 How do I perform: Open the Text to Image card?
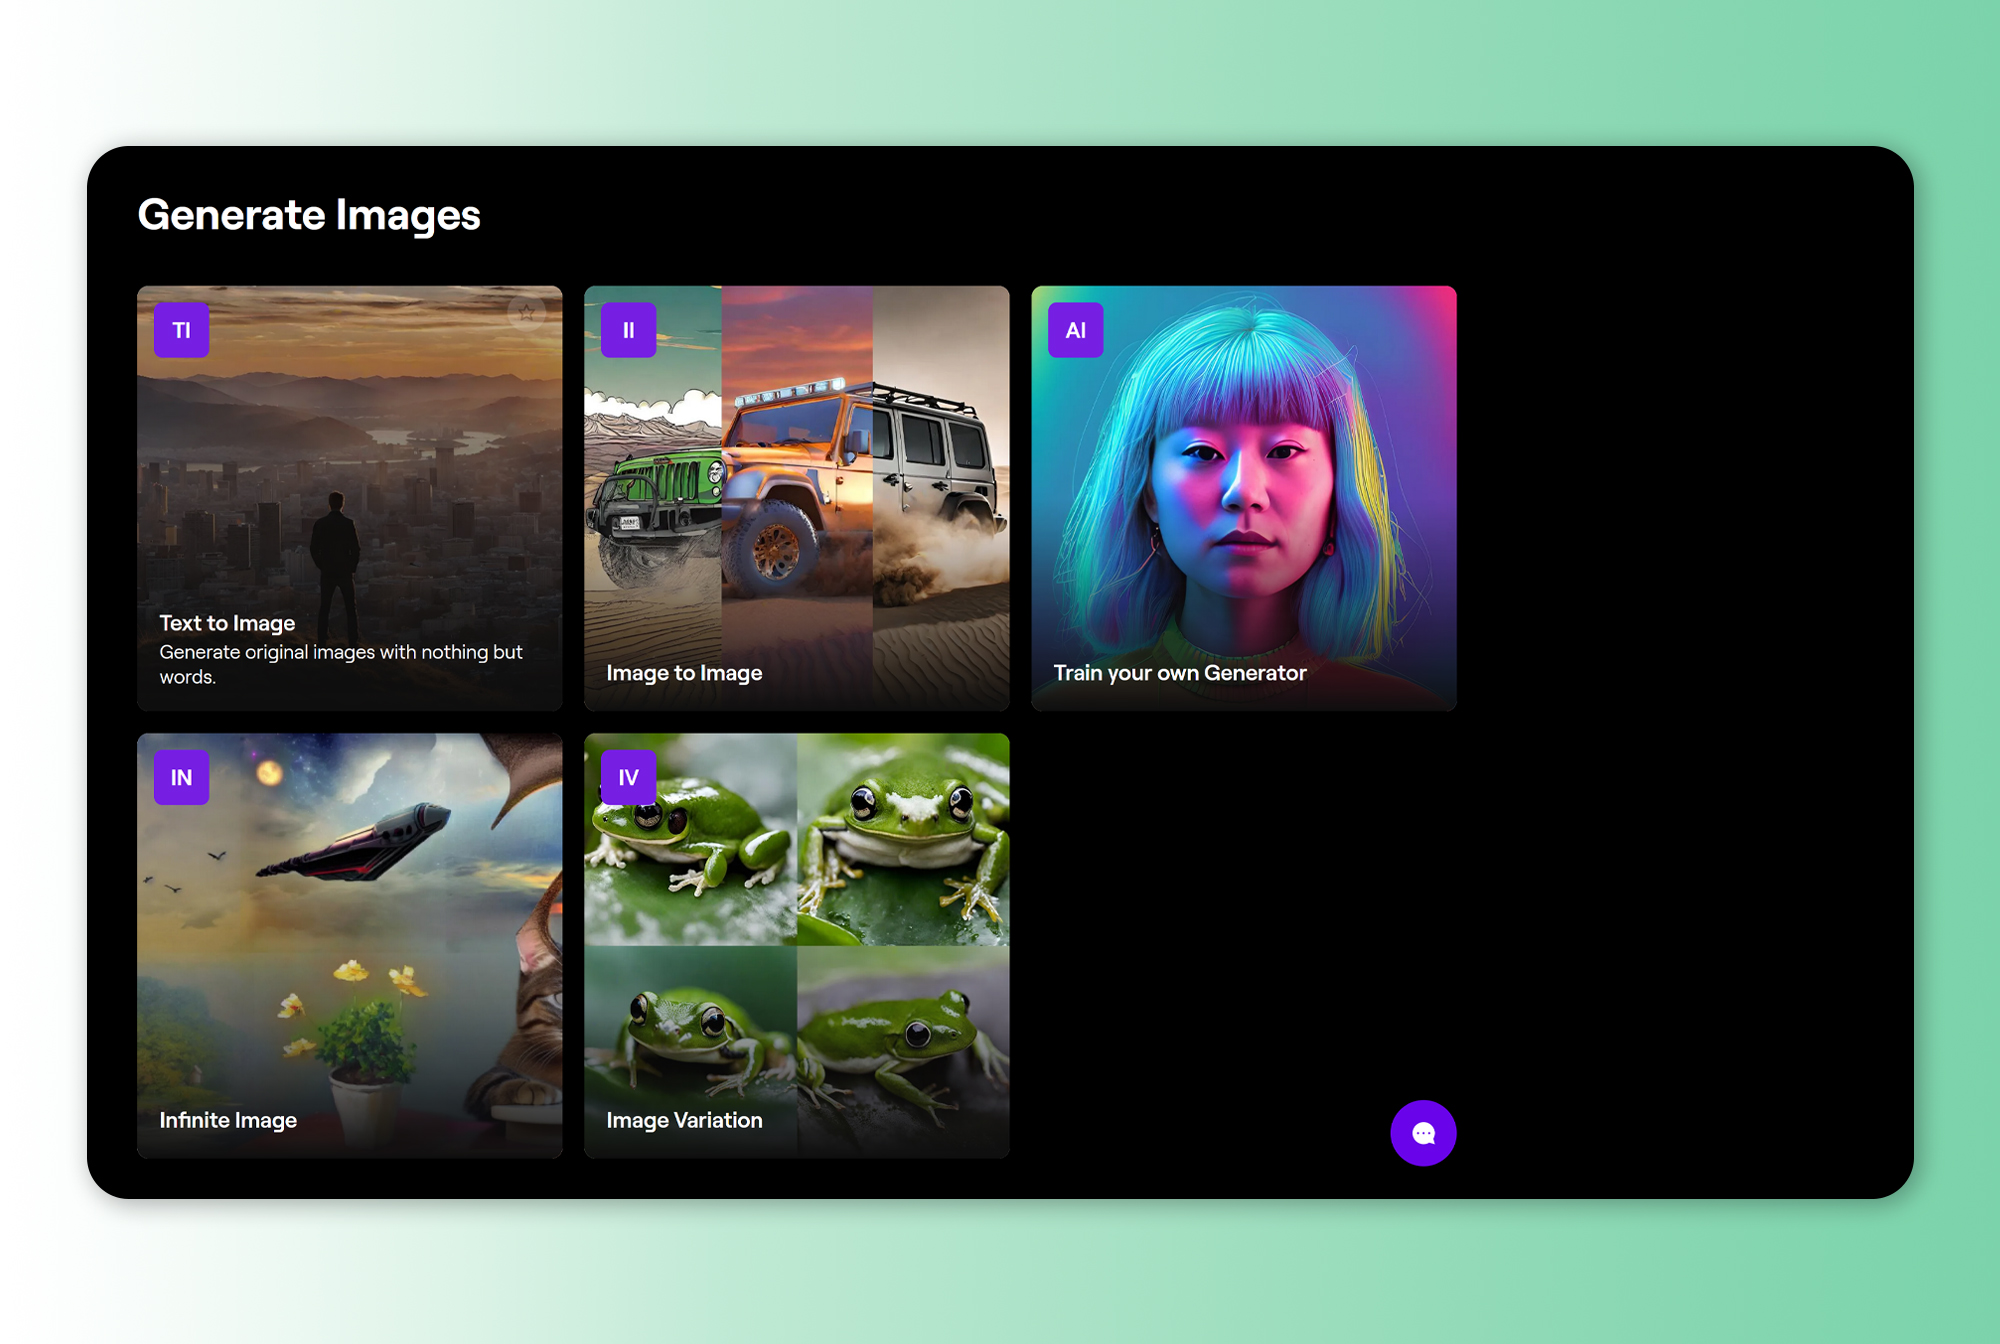tap(350, 498)
